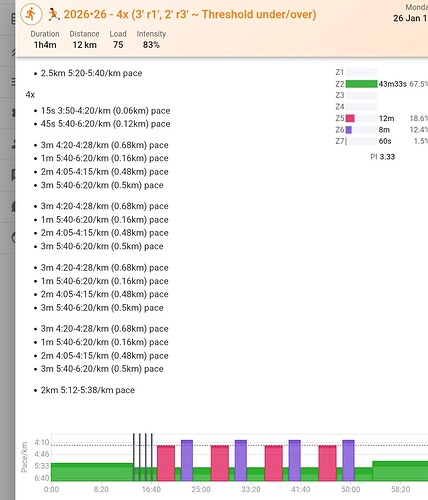Click the '8m' Z6 time value

point(384,130)
